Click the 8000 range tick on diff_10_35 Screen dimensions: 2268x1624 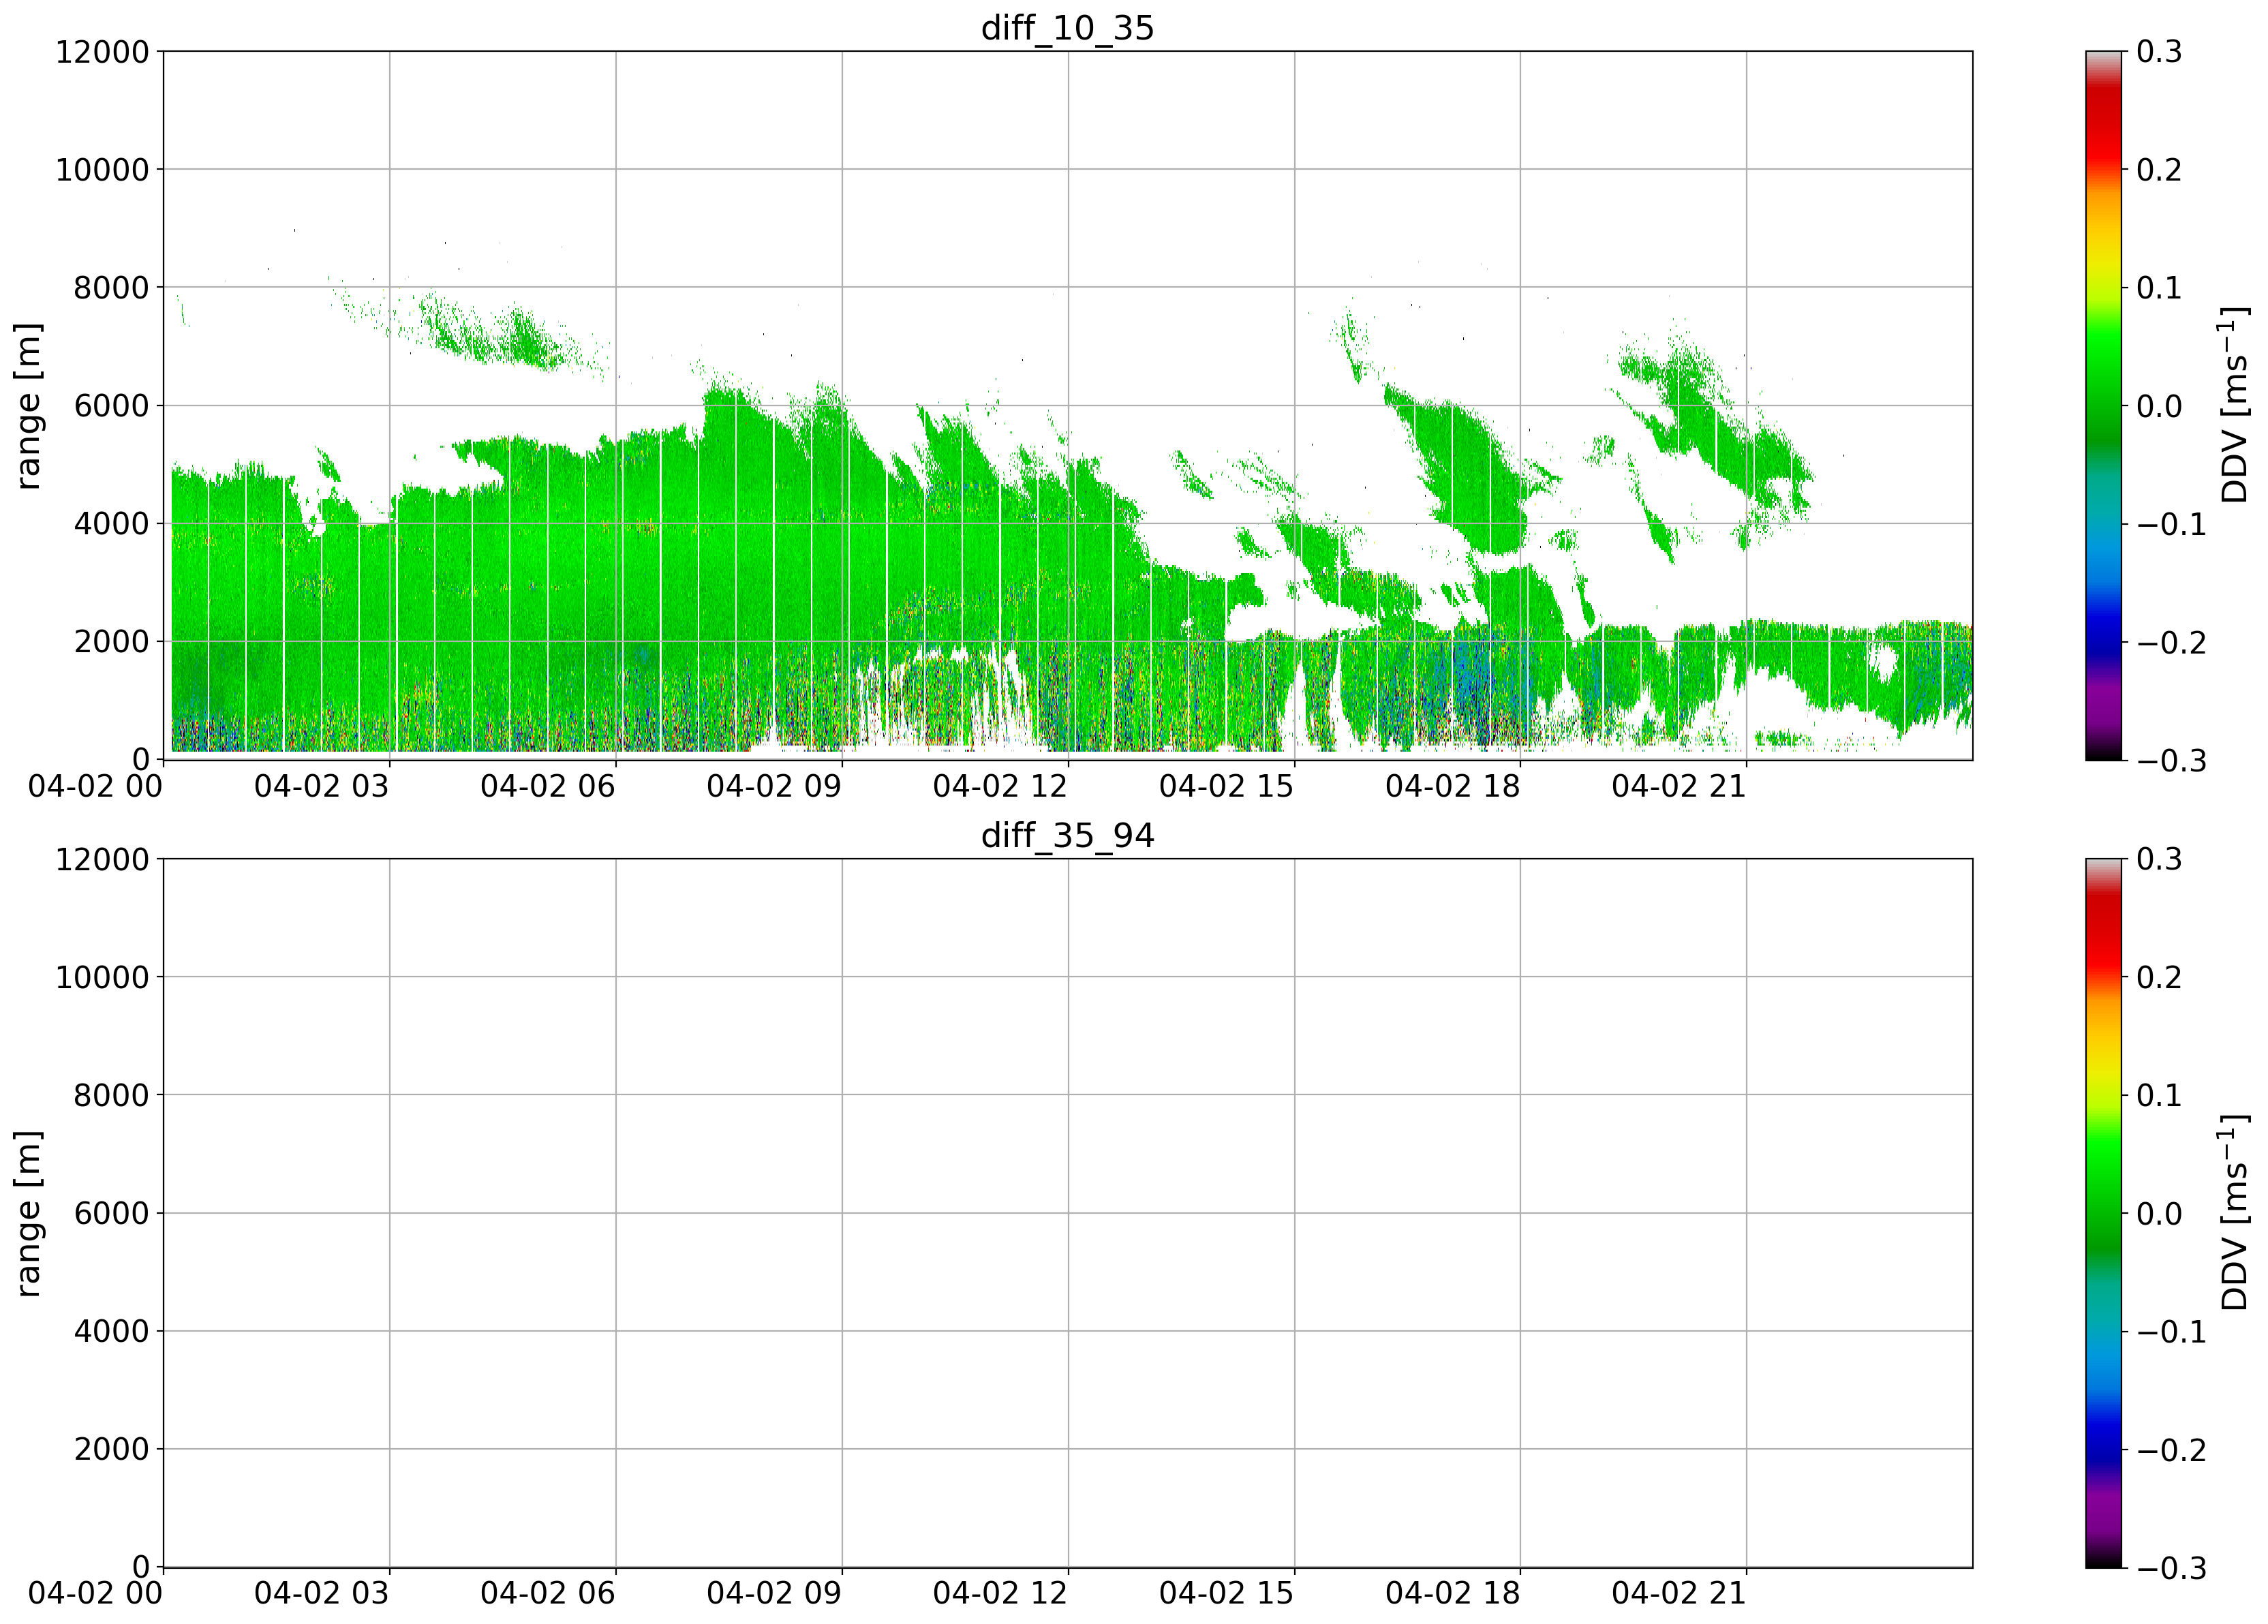coord(111,288)
